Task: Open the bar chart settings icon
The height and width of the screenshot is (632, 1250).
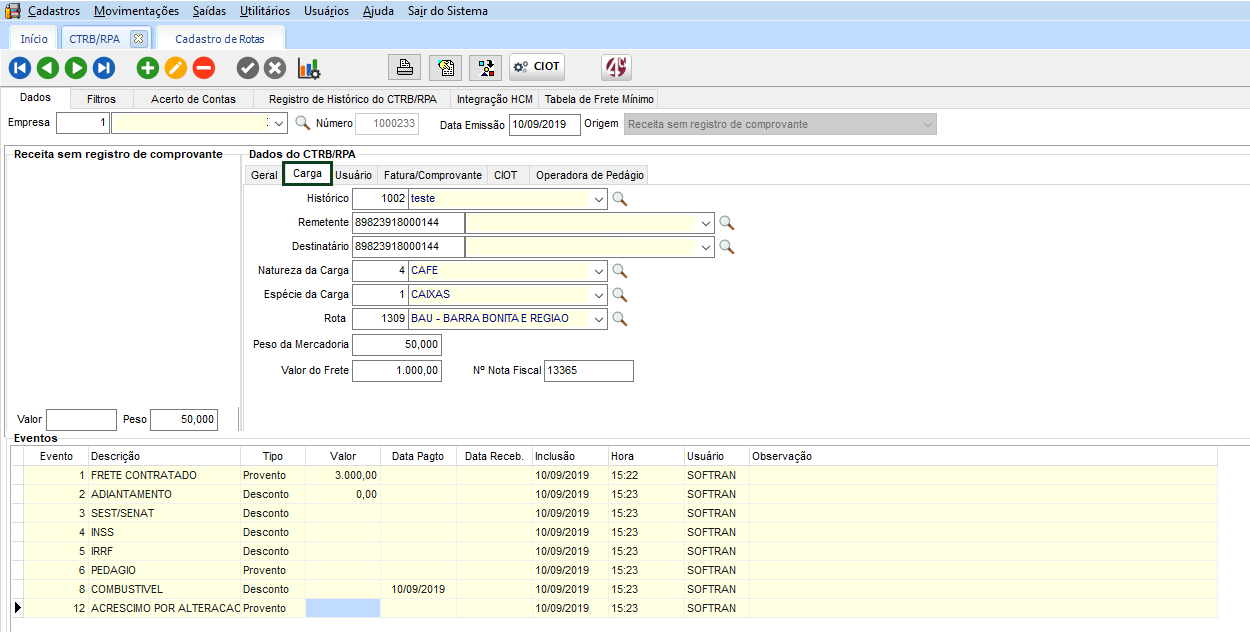Action: click(x=309, y=68)
